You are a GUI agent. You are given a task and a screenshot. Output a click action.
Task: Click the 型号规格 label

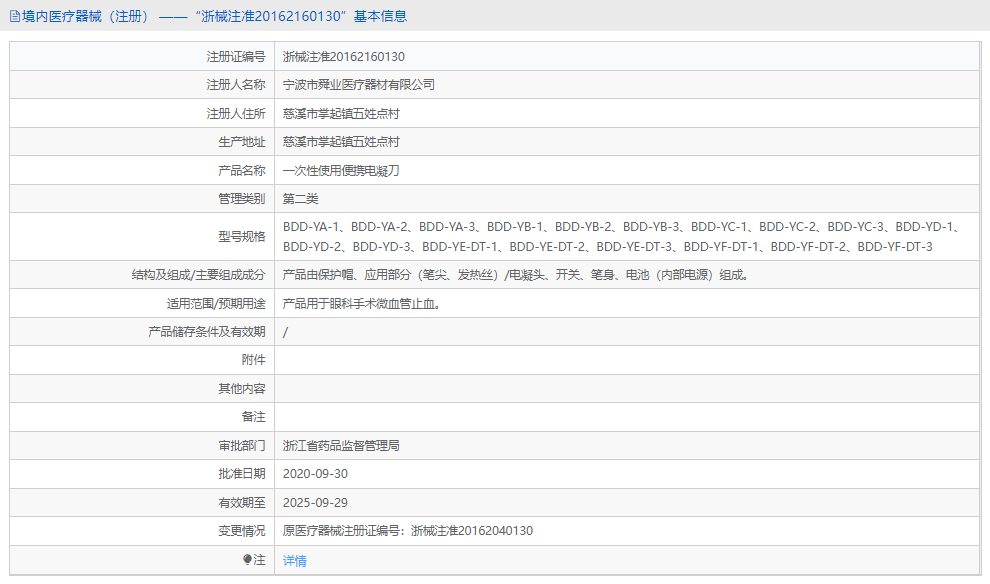tap(242, 237)
